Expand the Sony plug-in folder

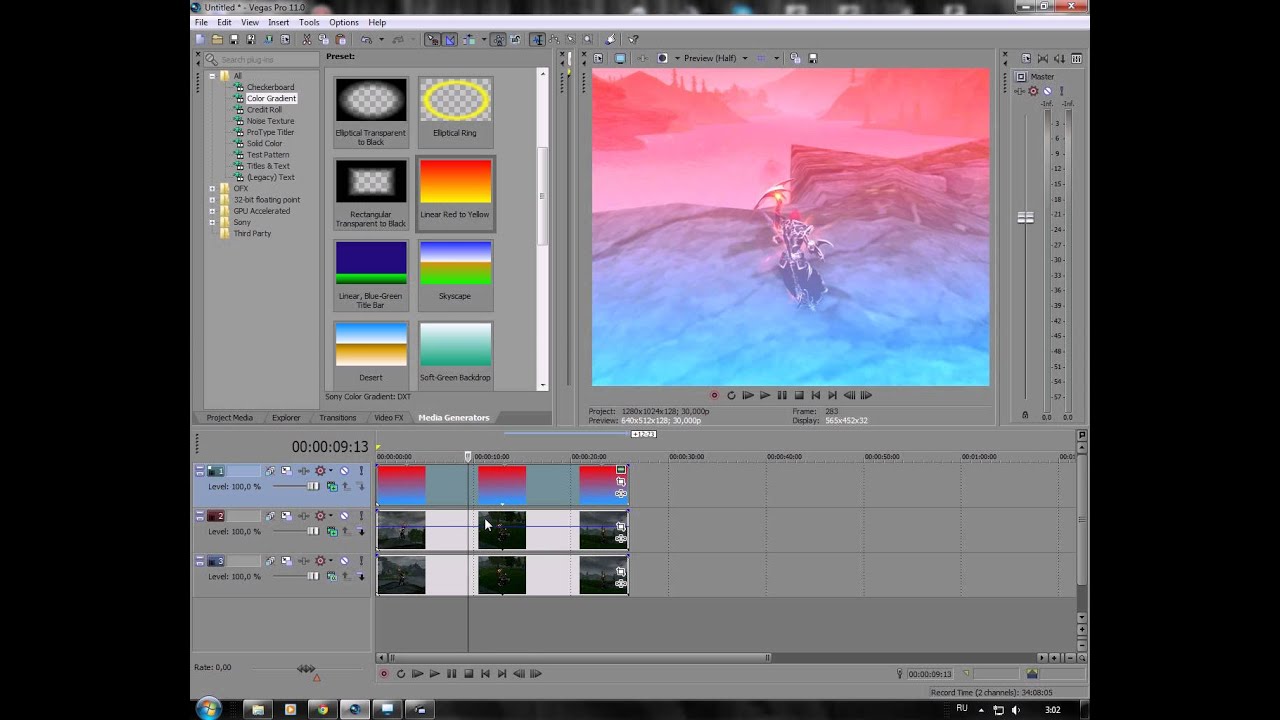(212, 222)
